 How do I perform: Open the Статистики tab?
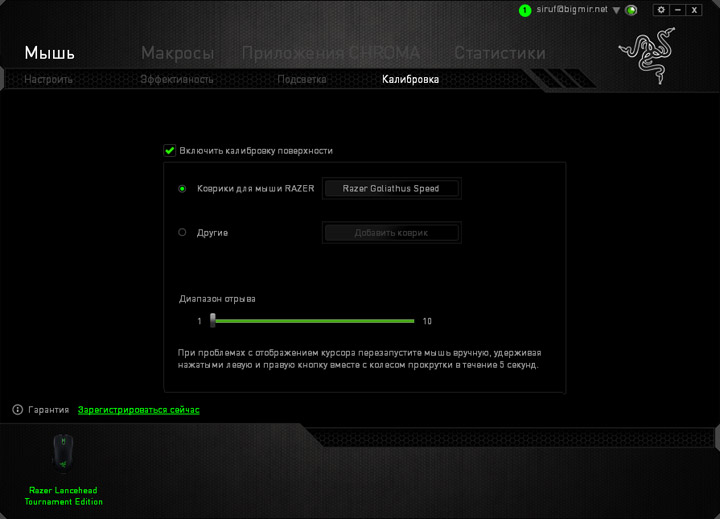pyautogui.click(x=500, y=53)
